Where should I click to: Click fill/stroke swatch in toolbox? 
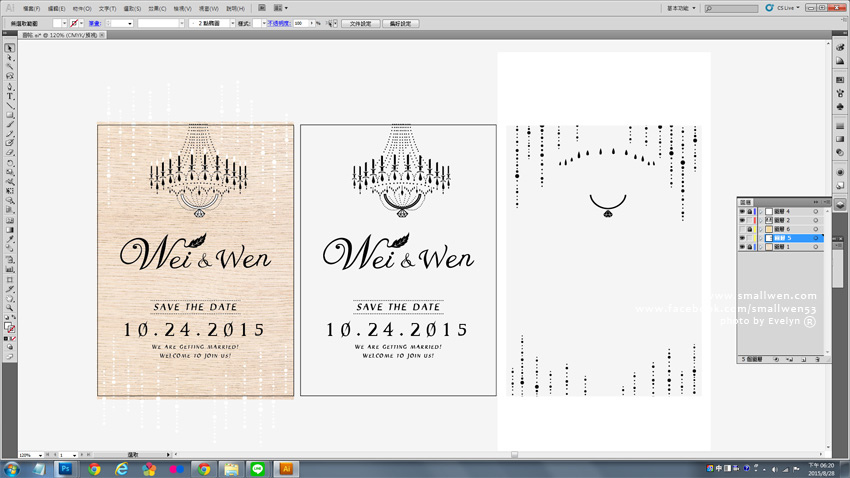(x=9, y=327)
